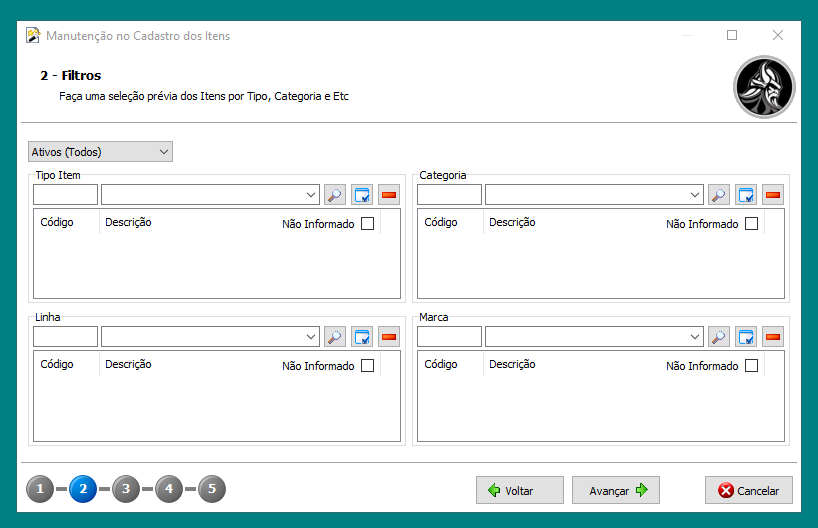
Task: Go to wizard step 1 circle
Action: pos(40,489)
